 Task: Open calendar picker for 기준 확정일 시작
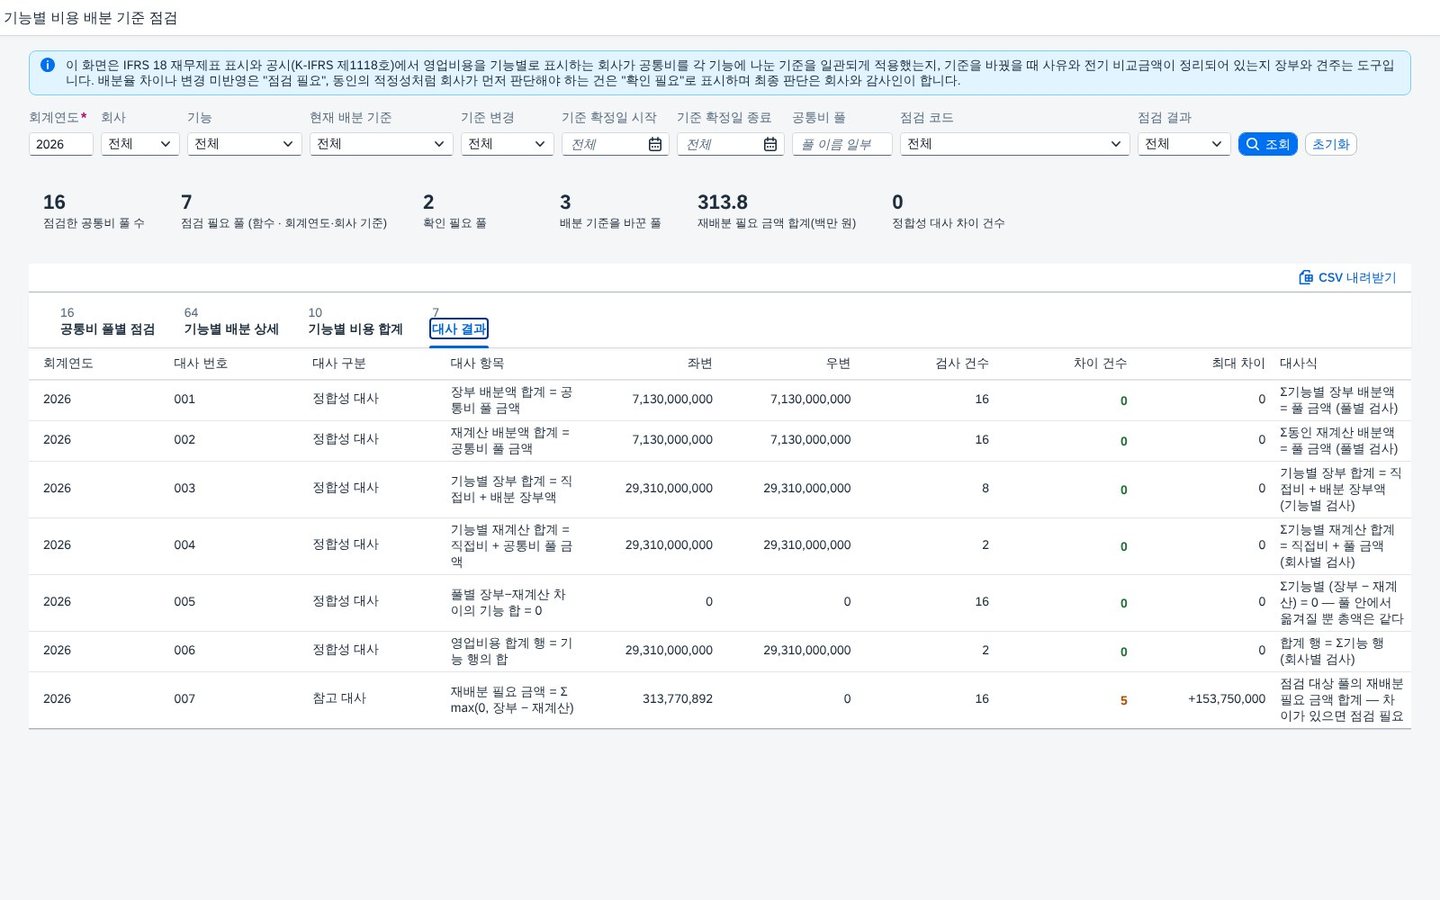(x=655, y=145)
